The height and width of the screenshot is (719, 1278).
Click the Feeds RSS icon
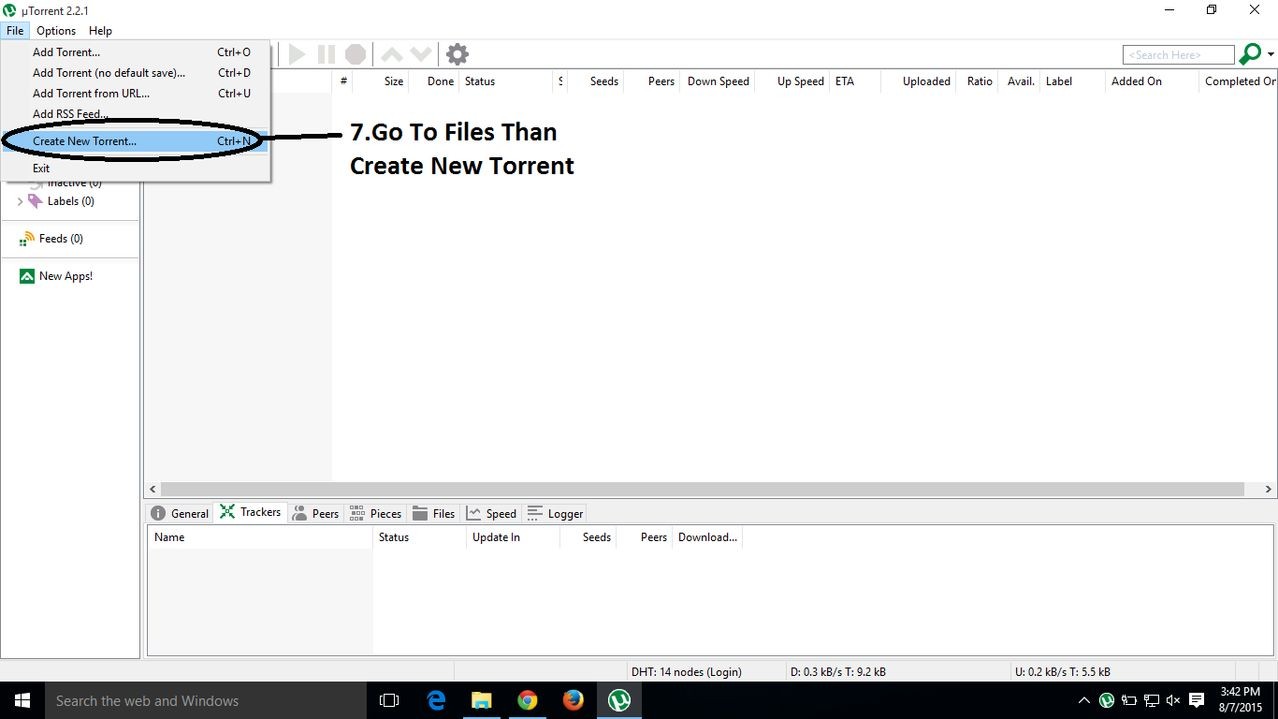[x=27, y=239]
